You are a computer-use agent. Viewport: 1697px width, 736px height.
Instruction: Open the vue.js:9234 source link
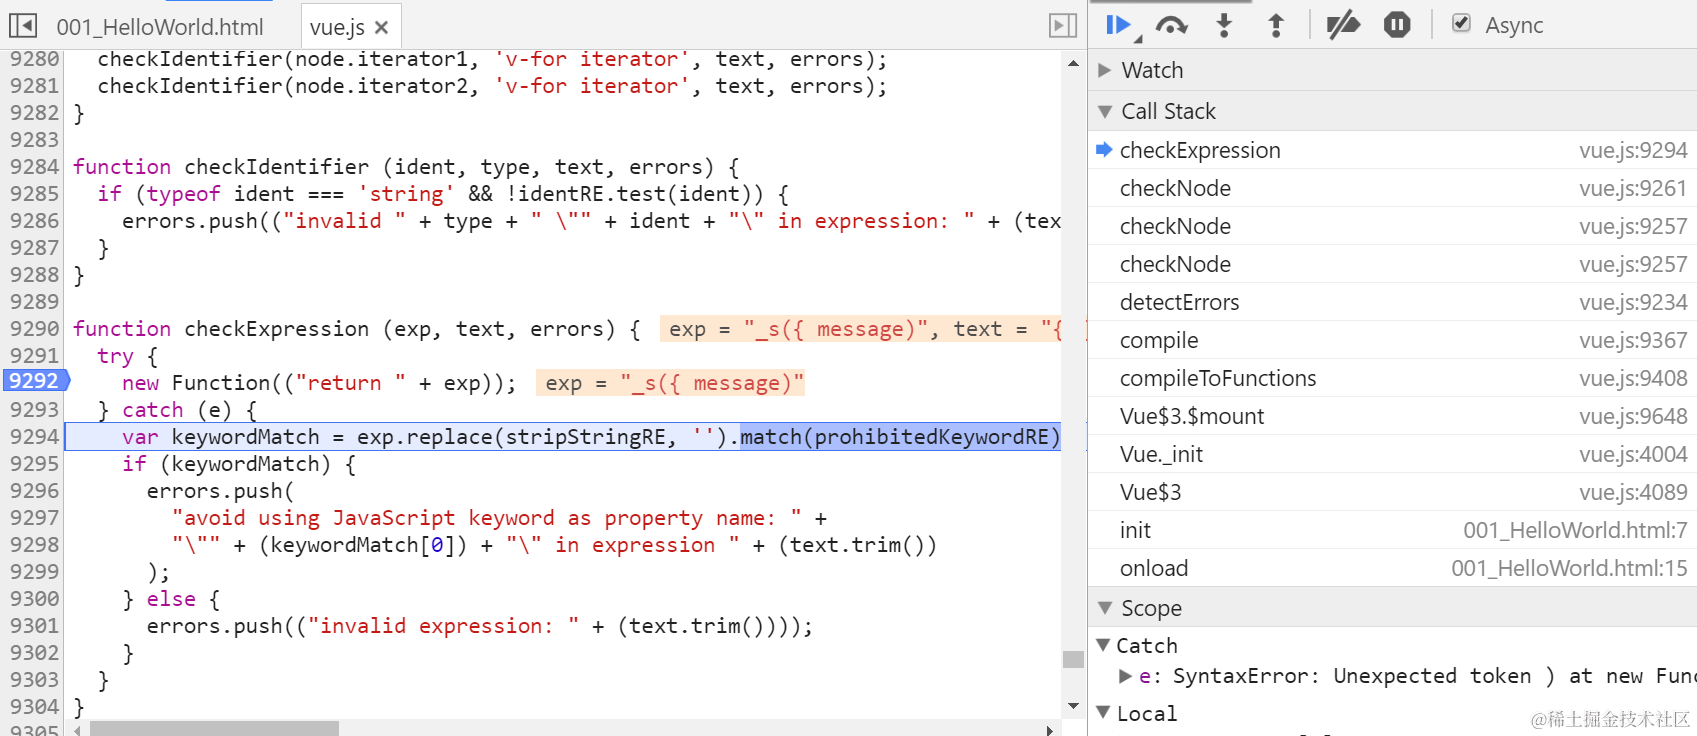(x=1633, y=302)
